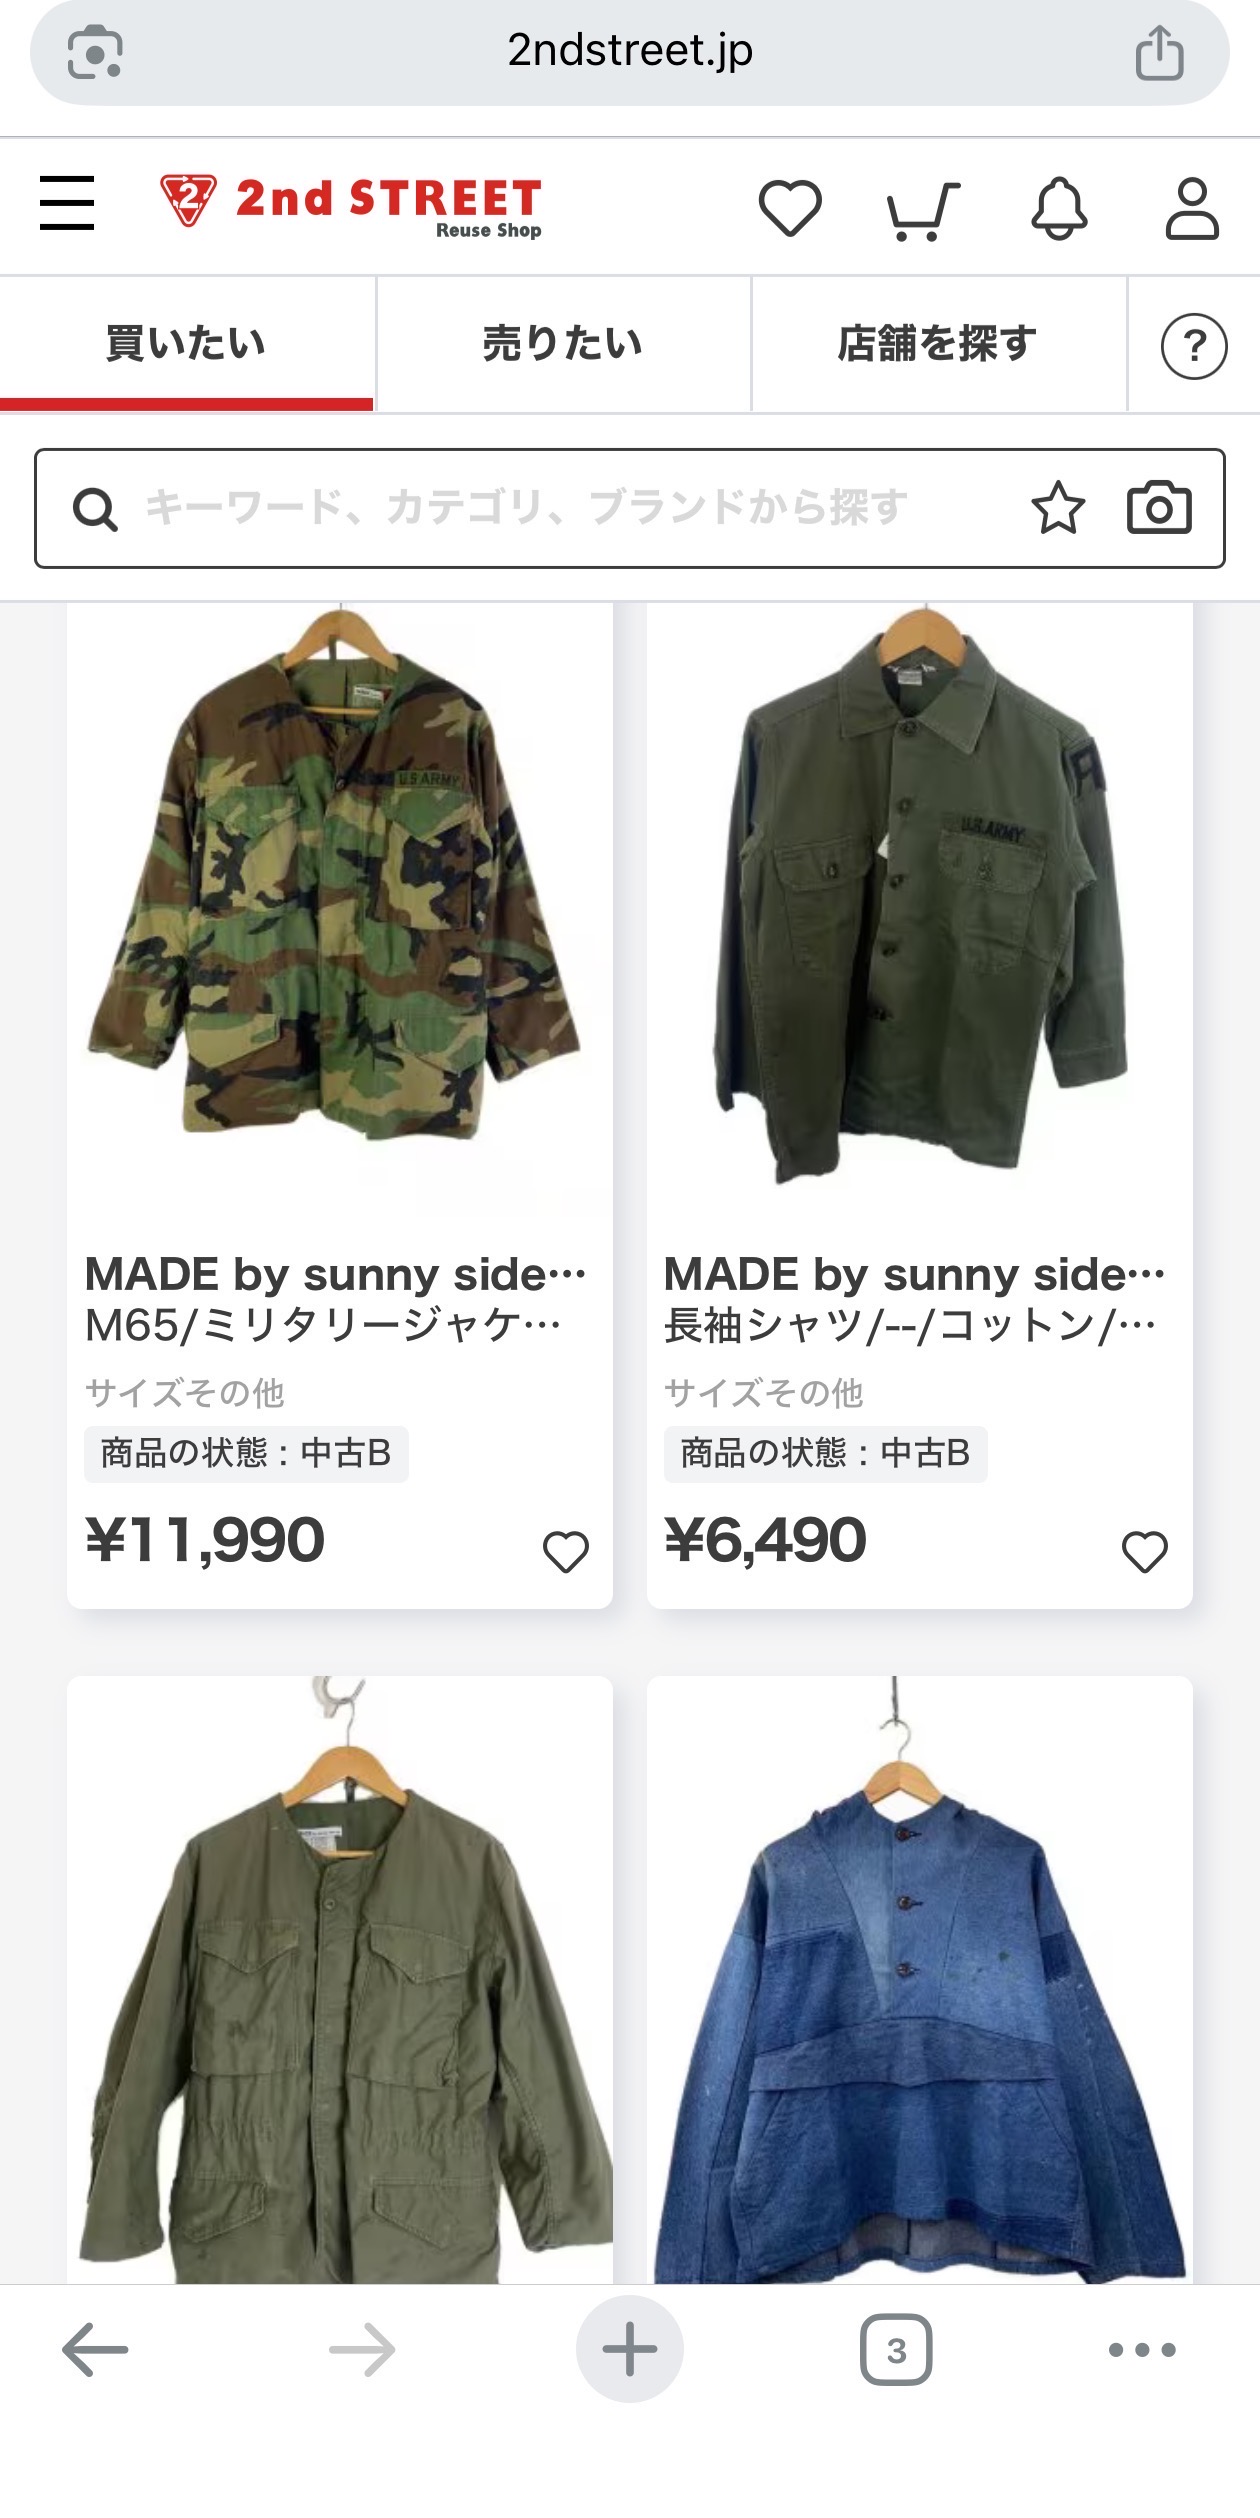This screenshot has height=2518, width=1260.
Task: Click the help question mark icon
Action: (x=1193, y=346)
